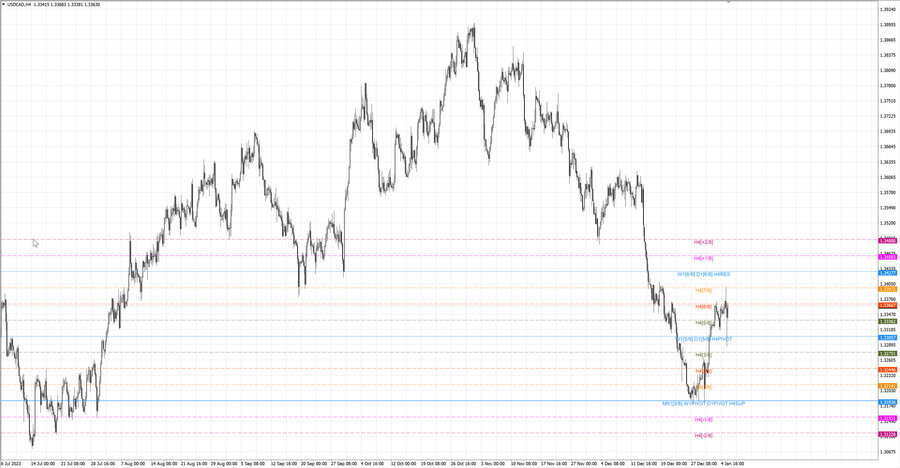Click the 4 Jan 16:00 time axis label
Screen dimensions: 900x468
pyautogui.click(x=732, y=463)
